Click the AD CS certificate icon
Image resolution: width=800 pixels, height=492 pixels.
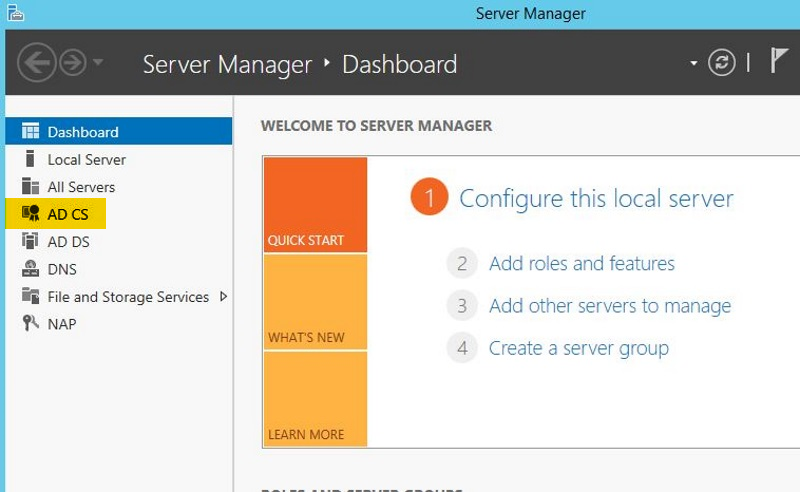point(30,214)
